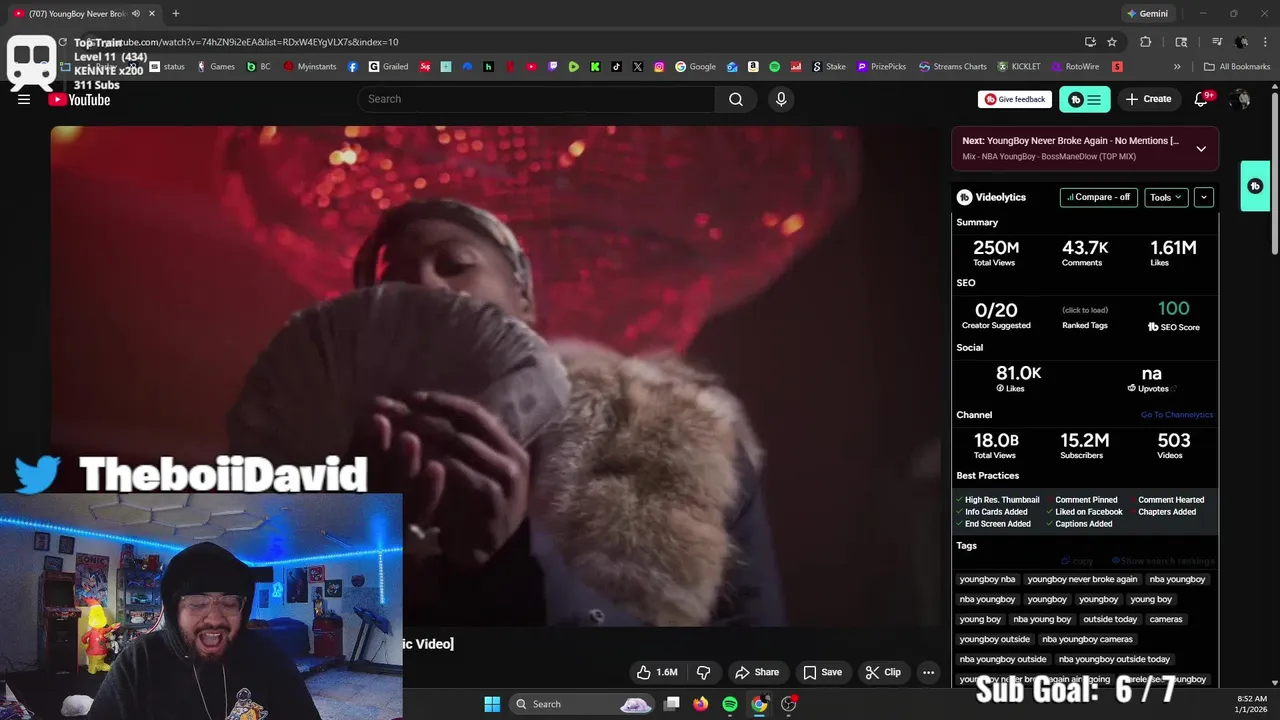Open Chrome extensions puzzle icon

coord(1146,42)
